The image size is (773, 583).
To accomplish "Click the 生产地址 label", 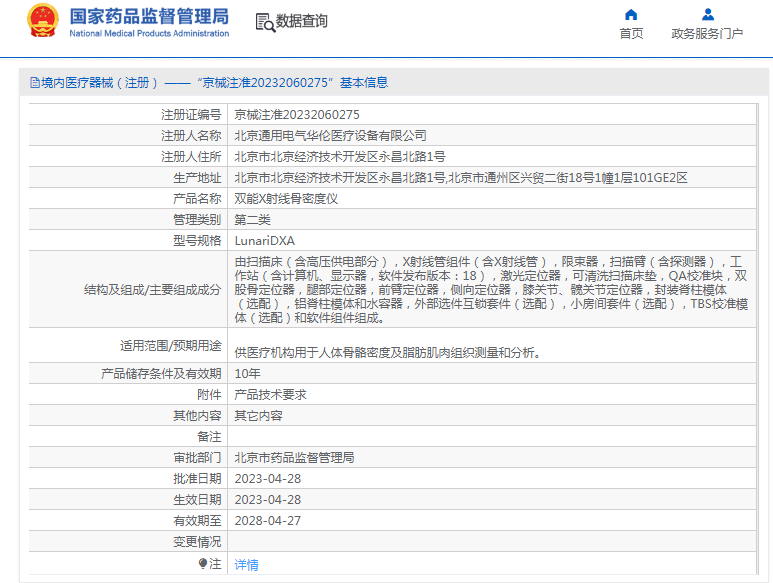I will pos(197,177).
